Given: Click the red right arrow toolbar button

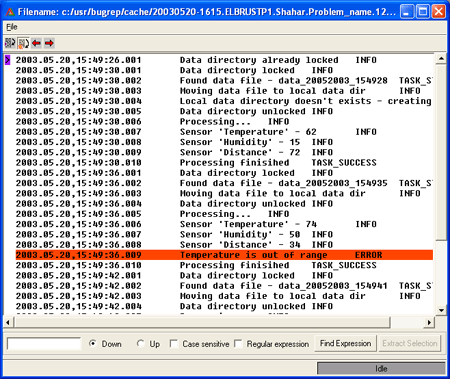Looking at the screenshot, I should pyautogui.click(x=49, y=43).
